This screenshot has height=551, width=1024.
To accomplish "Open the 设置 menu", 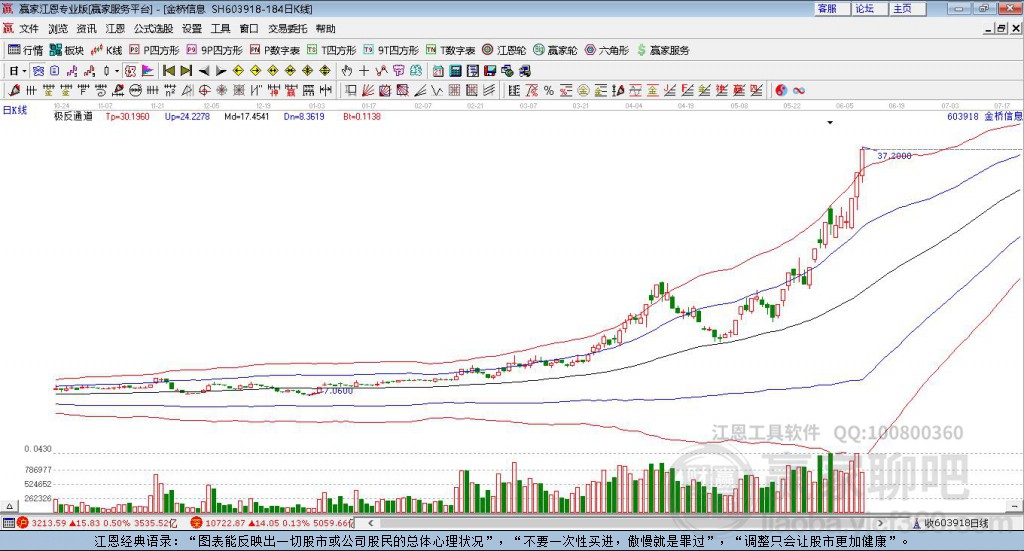I will tap(192, 29).
